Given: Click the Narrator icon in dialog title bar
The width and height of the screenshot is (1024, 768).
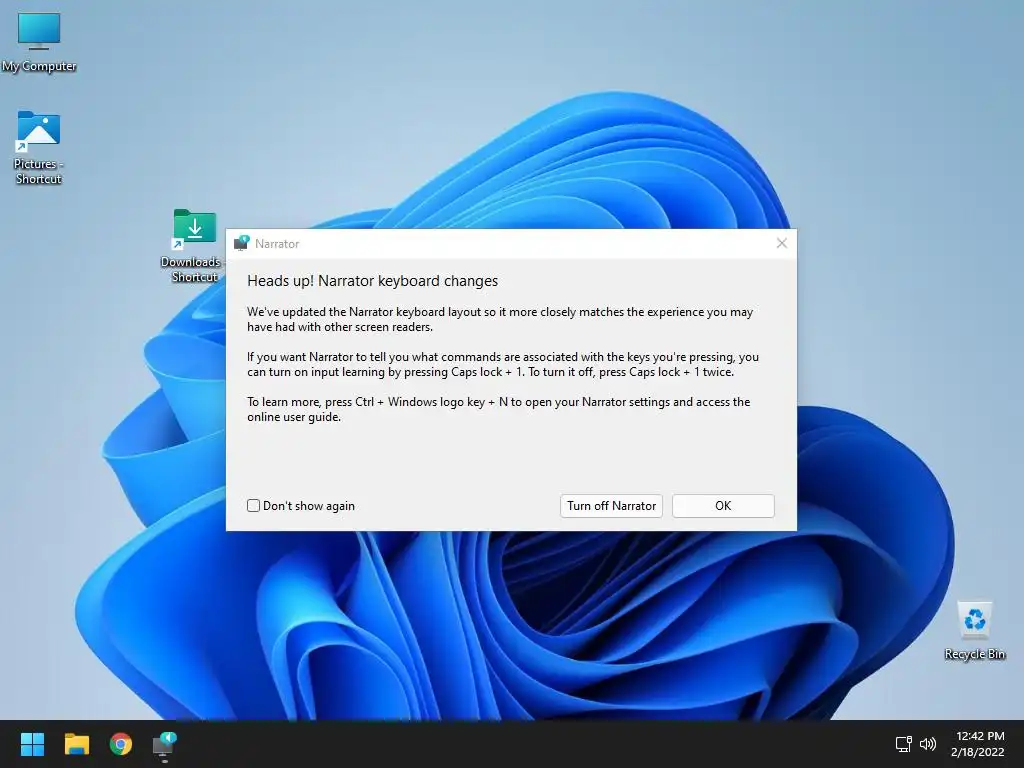Looking at the screenshot, I should coord(242,243).
